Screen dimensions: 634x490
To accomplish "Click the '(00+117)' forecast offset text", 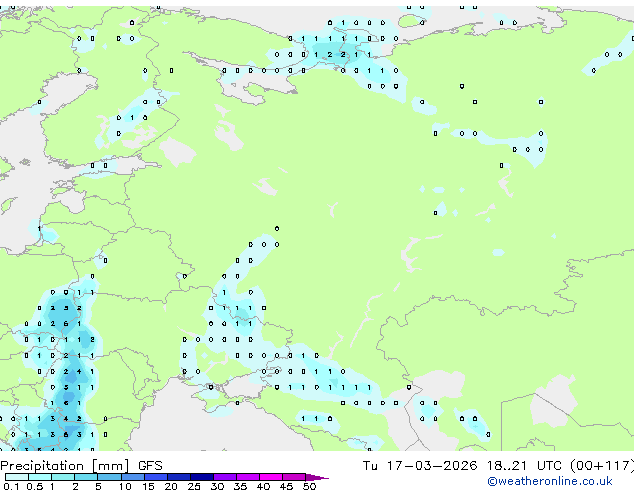I will 602,466.
